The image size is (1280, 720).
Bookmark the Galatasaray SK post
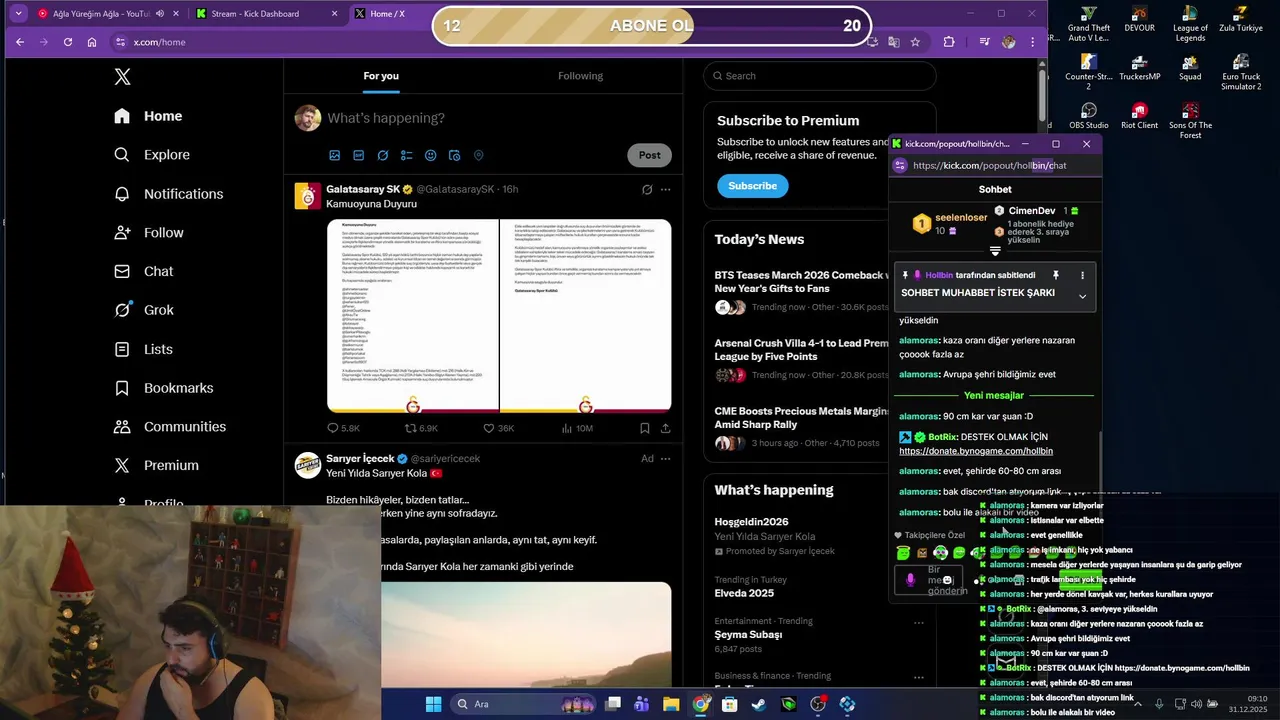(645, 428)
